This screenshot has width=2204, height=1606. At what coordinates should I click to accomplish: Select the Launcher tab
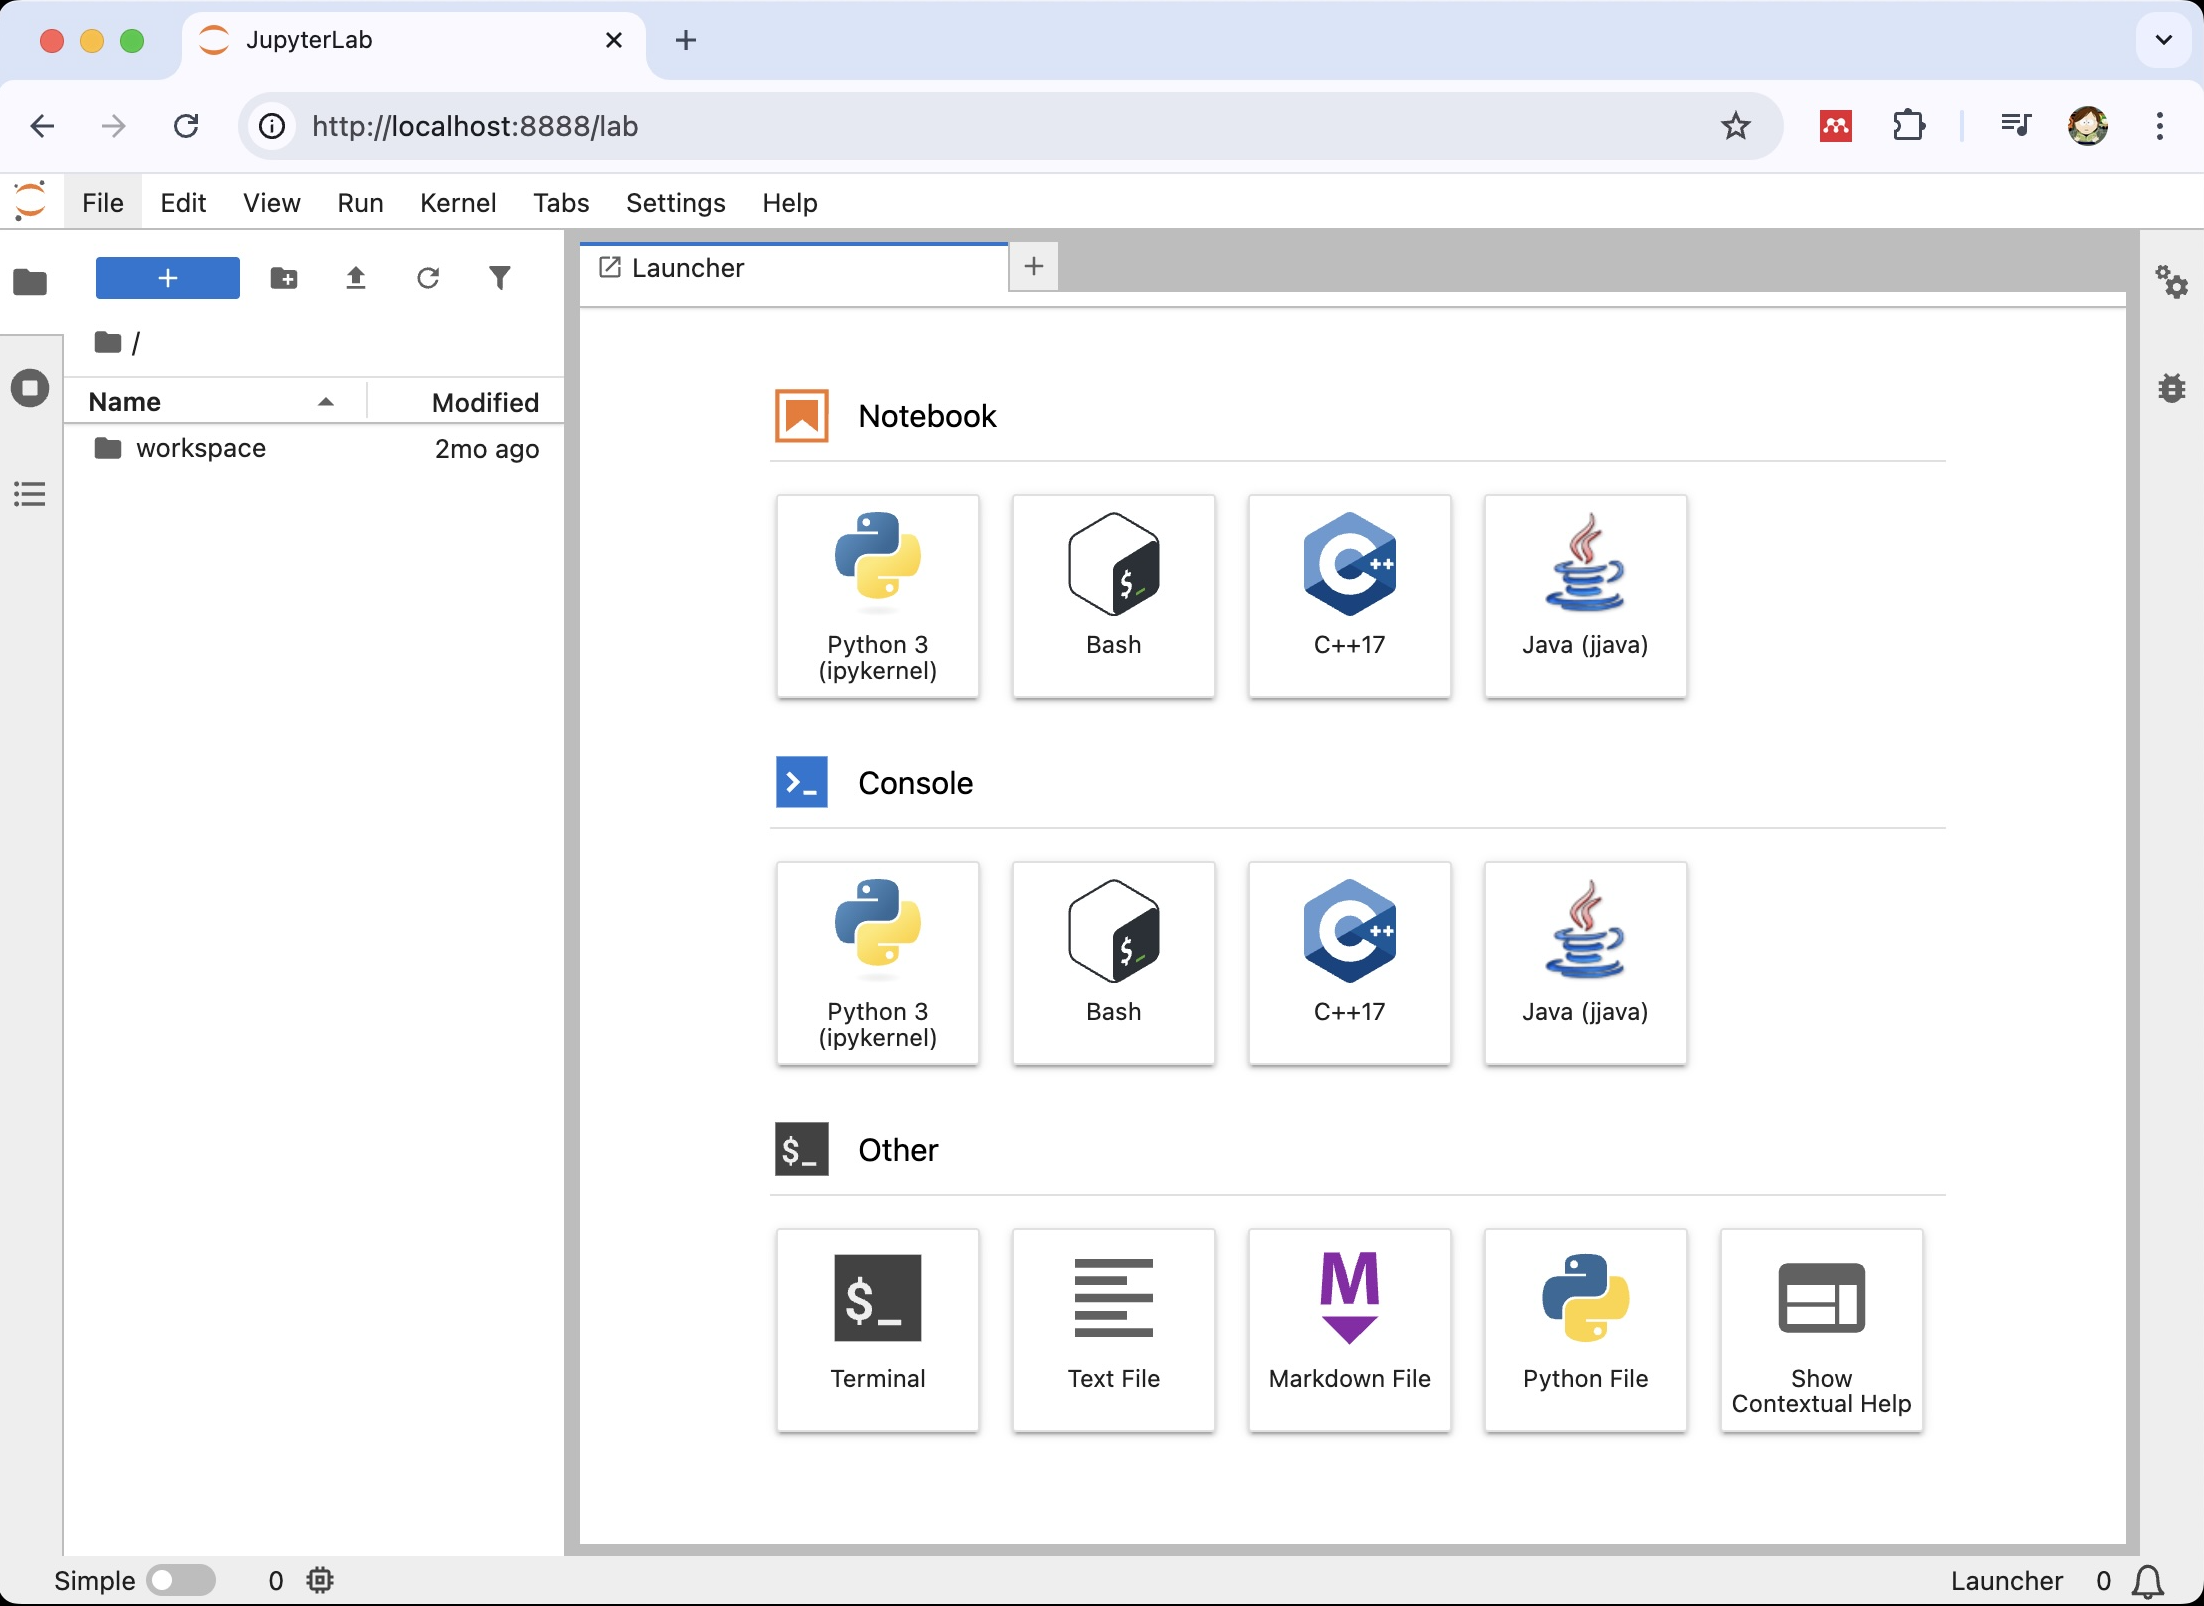pos(794,268)
